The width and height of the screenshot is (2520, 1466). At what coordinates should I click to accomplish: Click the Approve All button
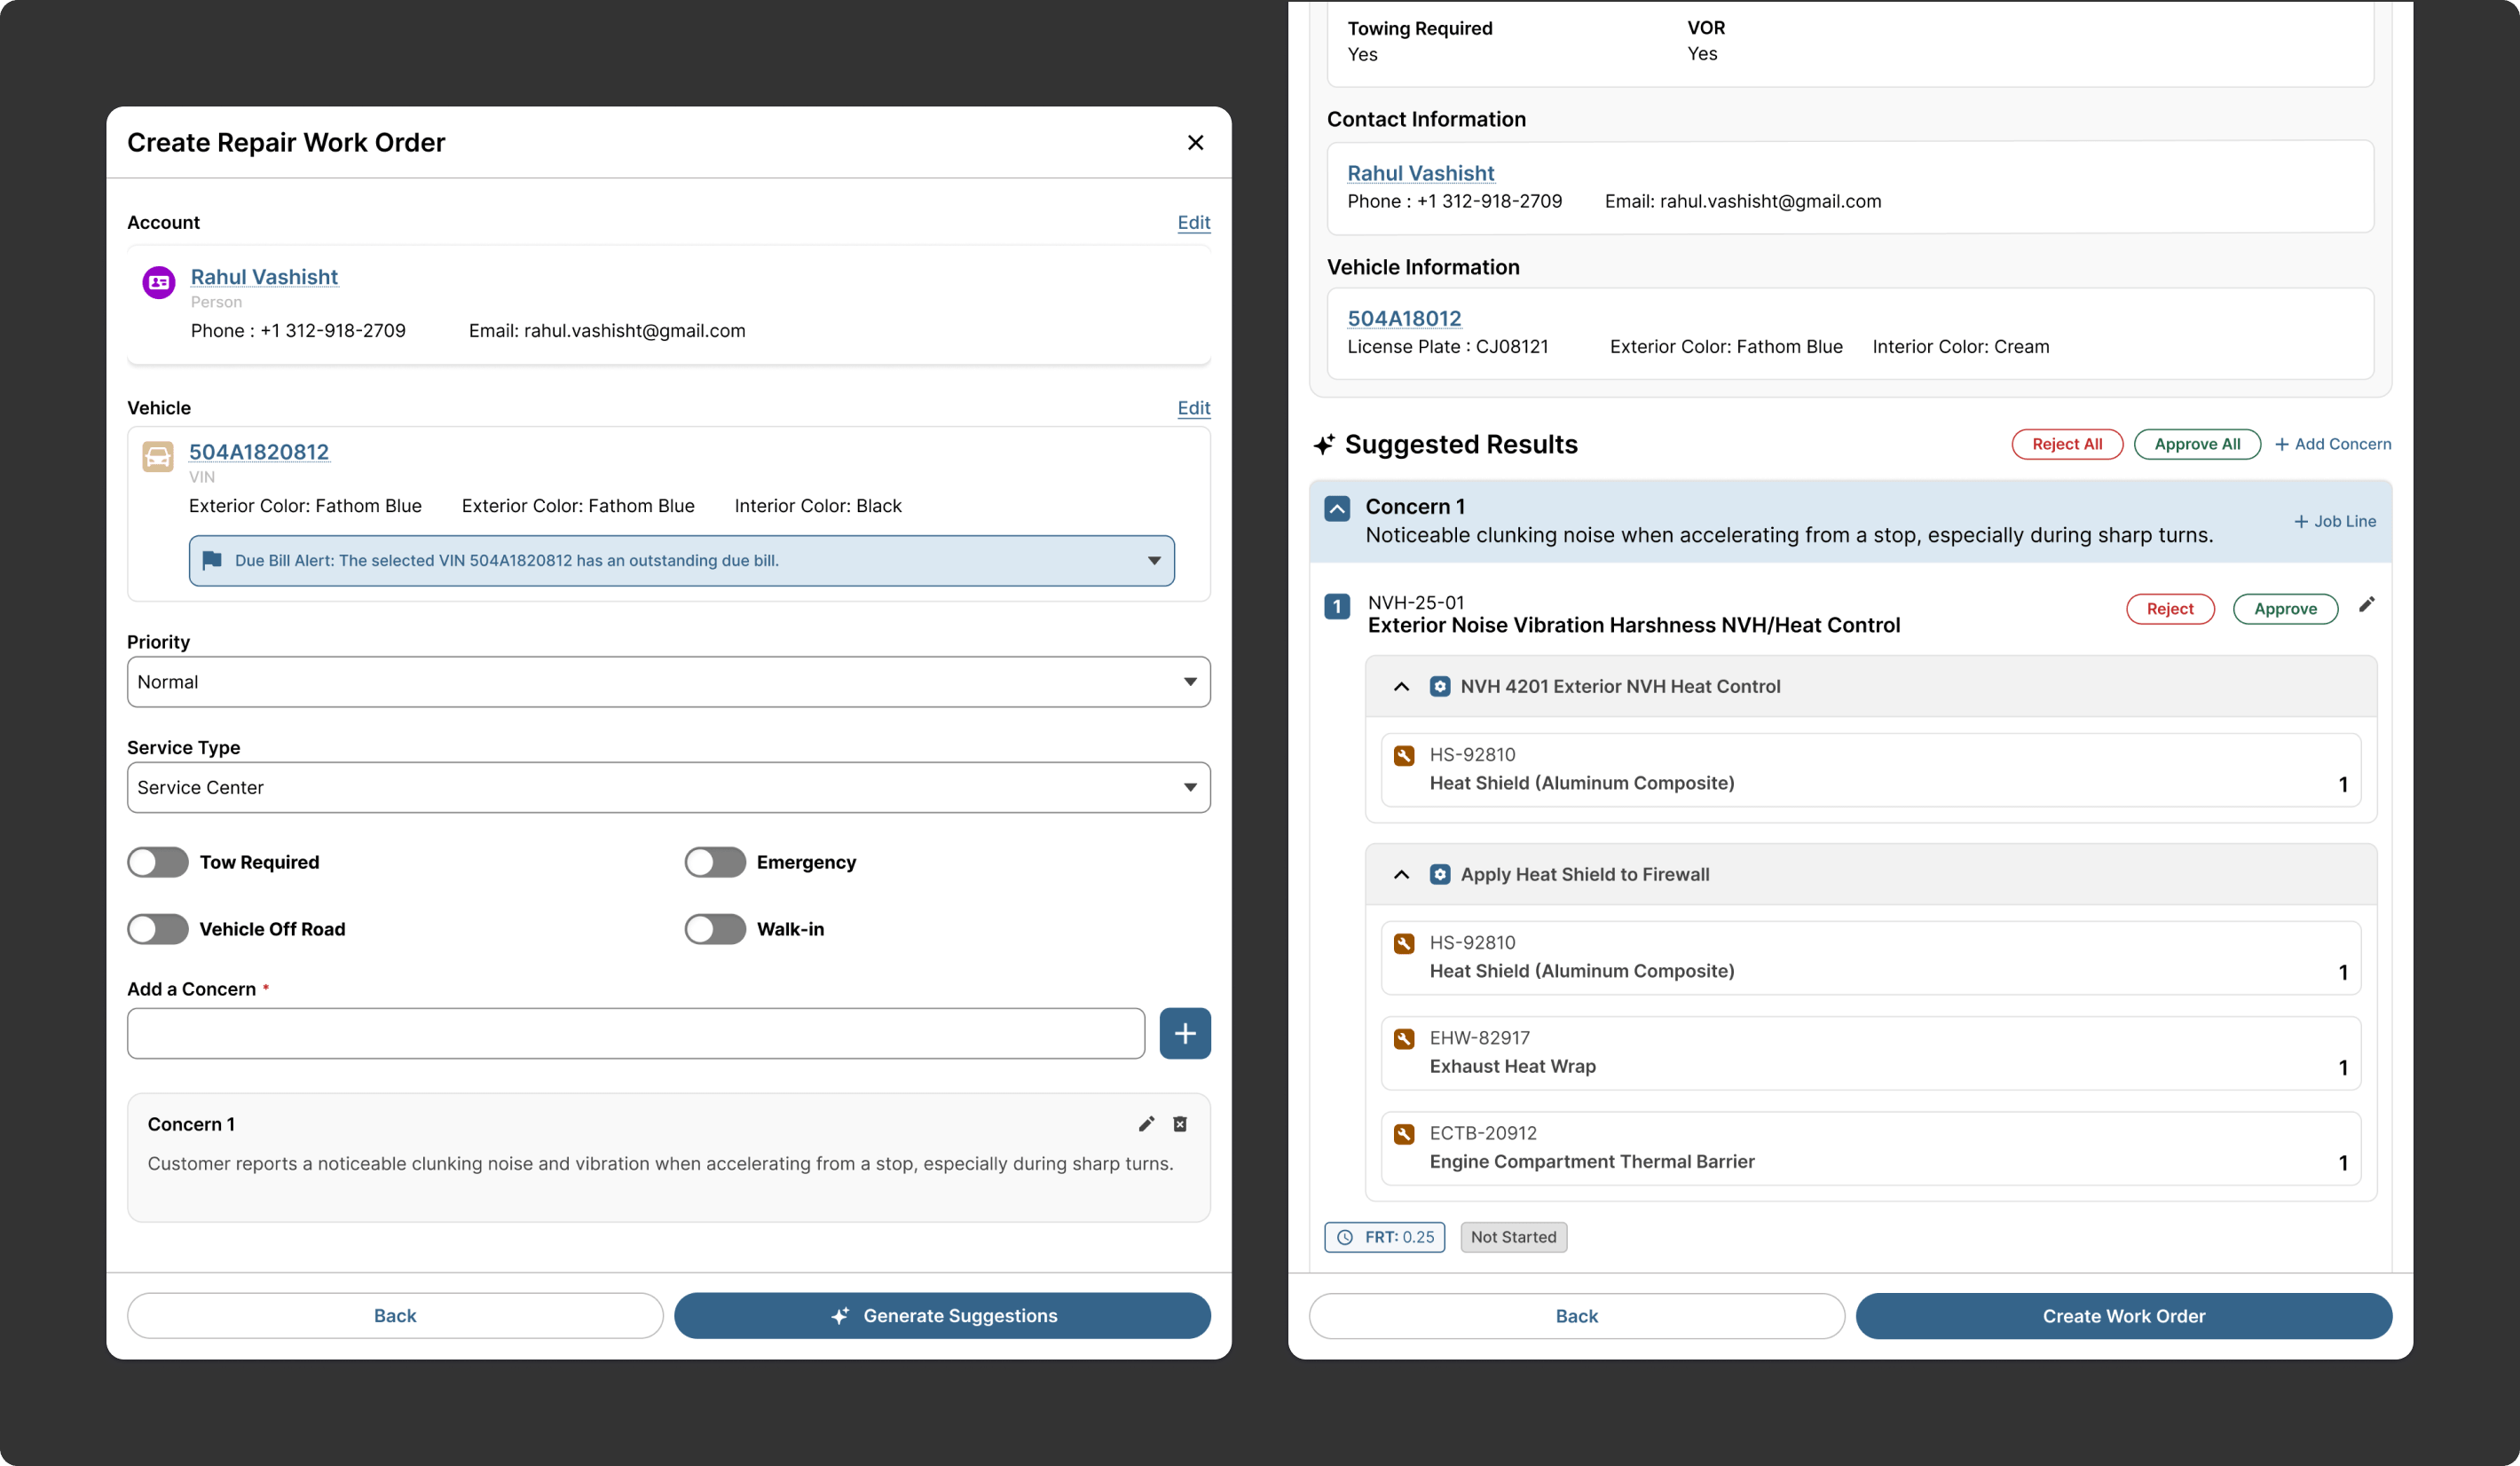pyautogui.click(x=2196, y=444)
